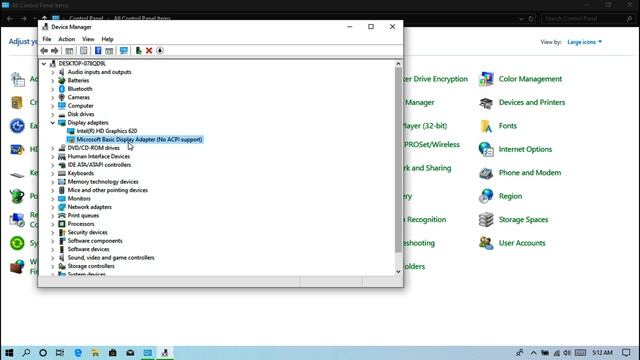Viewport: 640px width, 360px height.
Task: Collapse the DESKTOP-078QD9L root node
Action: [44, 64]
